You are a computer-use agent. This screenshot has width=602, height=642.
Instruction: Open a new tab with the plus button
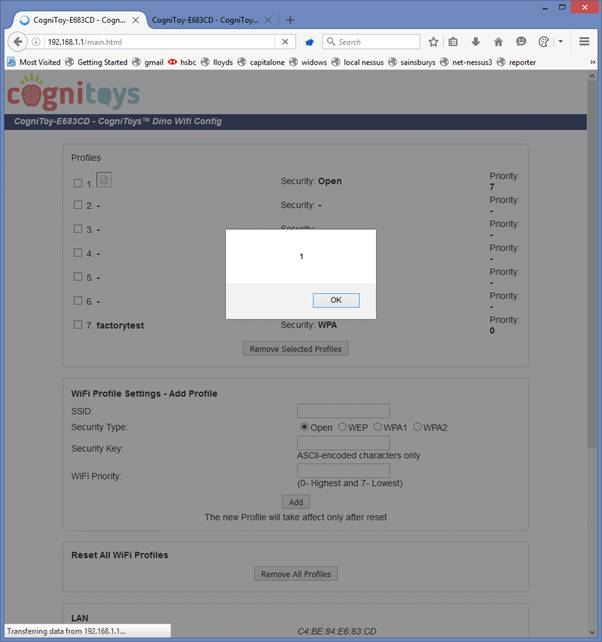pyautogui.click(x=290, y=20)
